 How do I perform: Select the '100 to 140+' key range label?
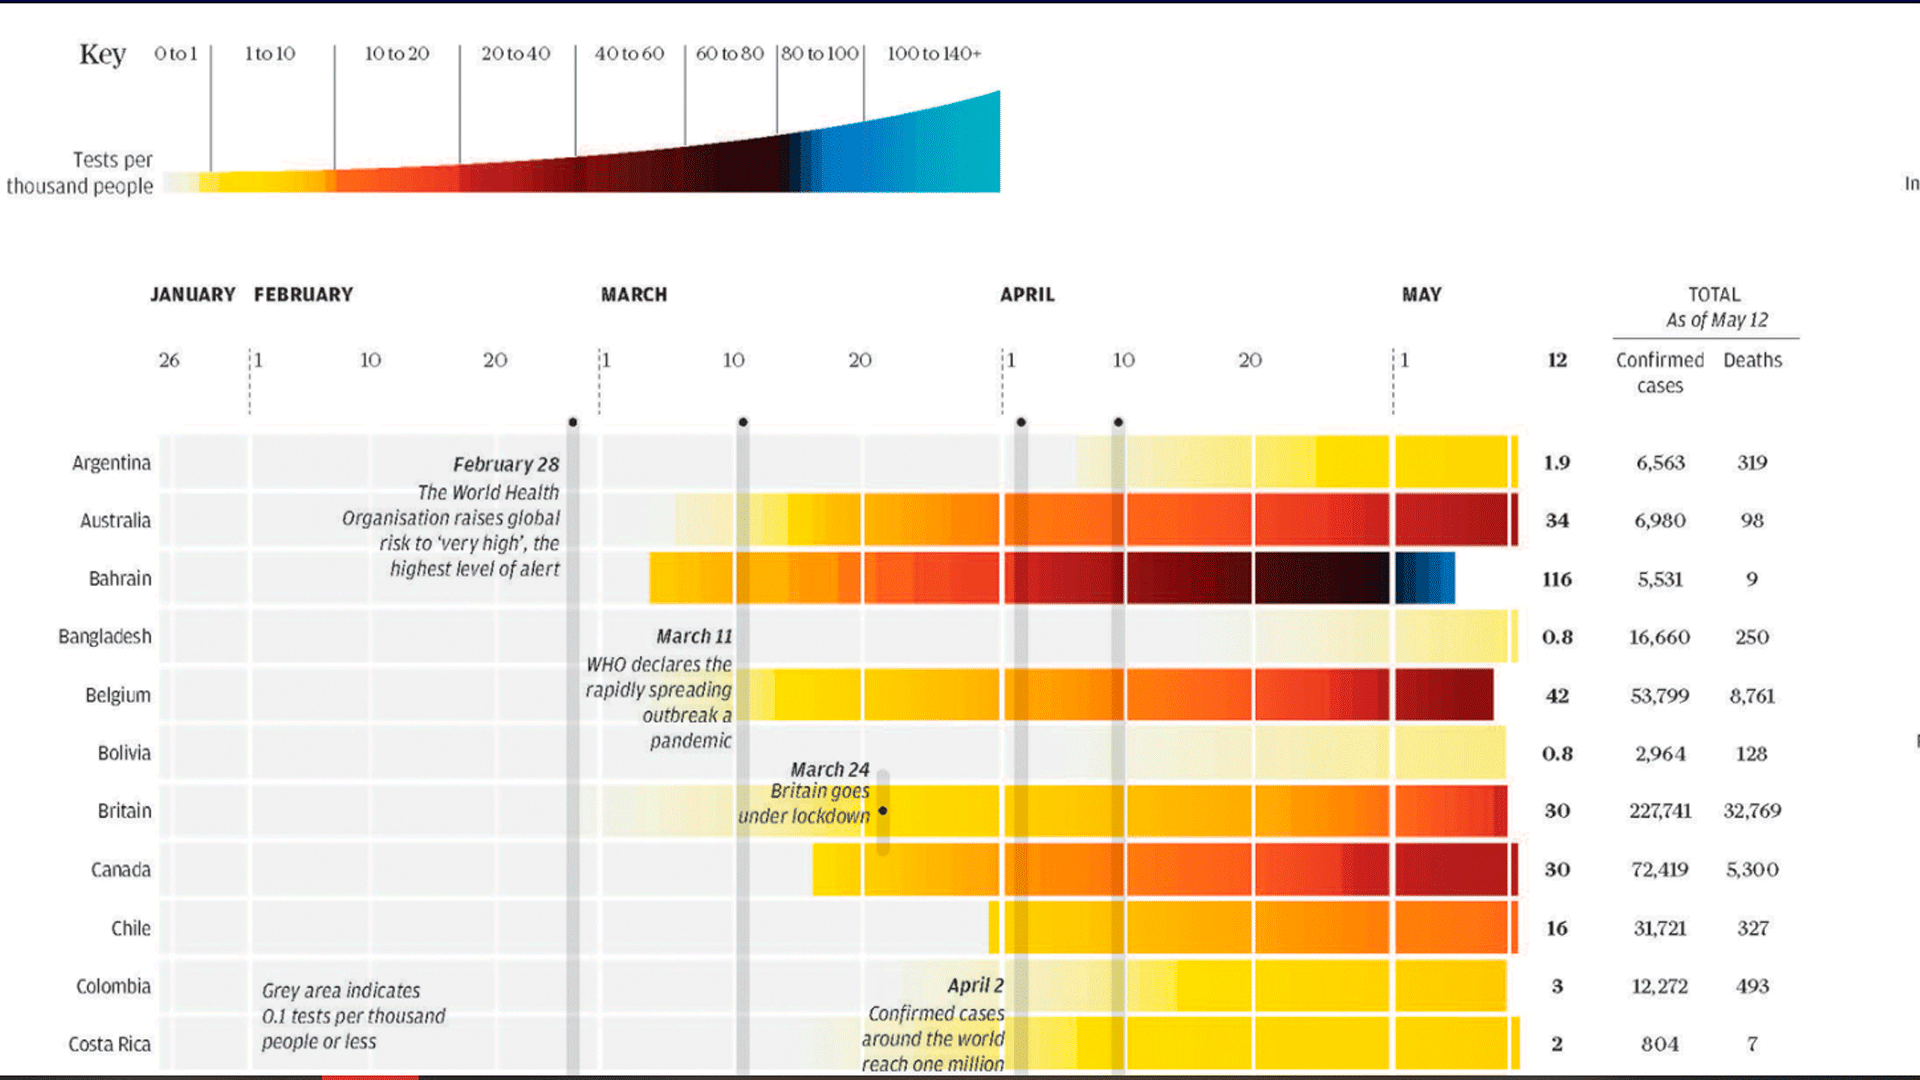click(934, 54)
